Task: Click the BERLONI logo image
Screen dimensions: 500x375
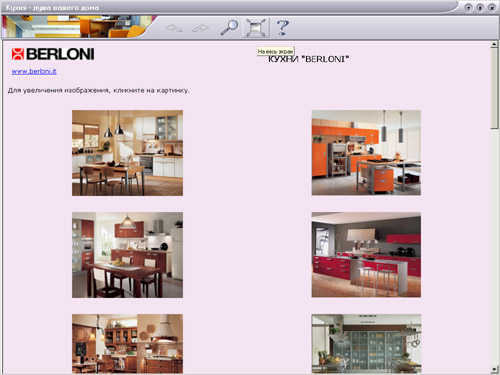Action: coord(53,54)
